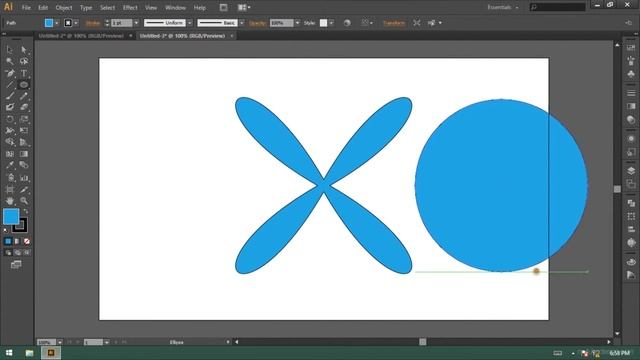This screenshot has height=360, width=640.
Task: Select the Mesh tool
Action: [x=10, y=154]
